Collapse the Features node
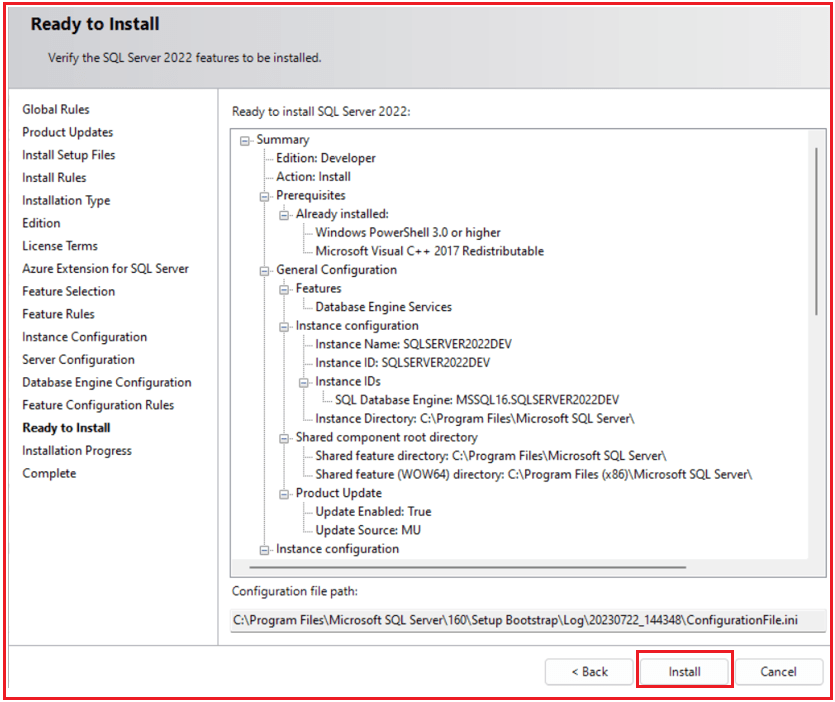835x702 pixels. (284, 290)
